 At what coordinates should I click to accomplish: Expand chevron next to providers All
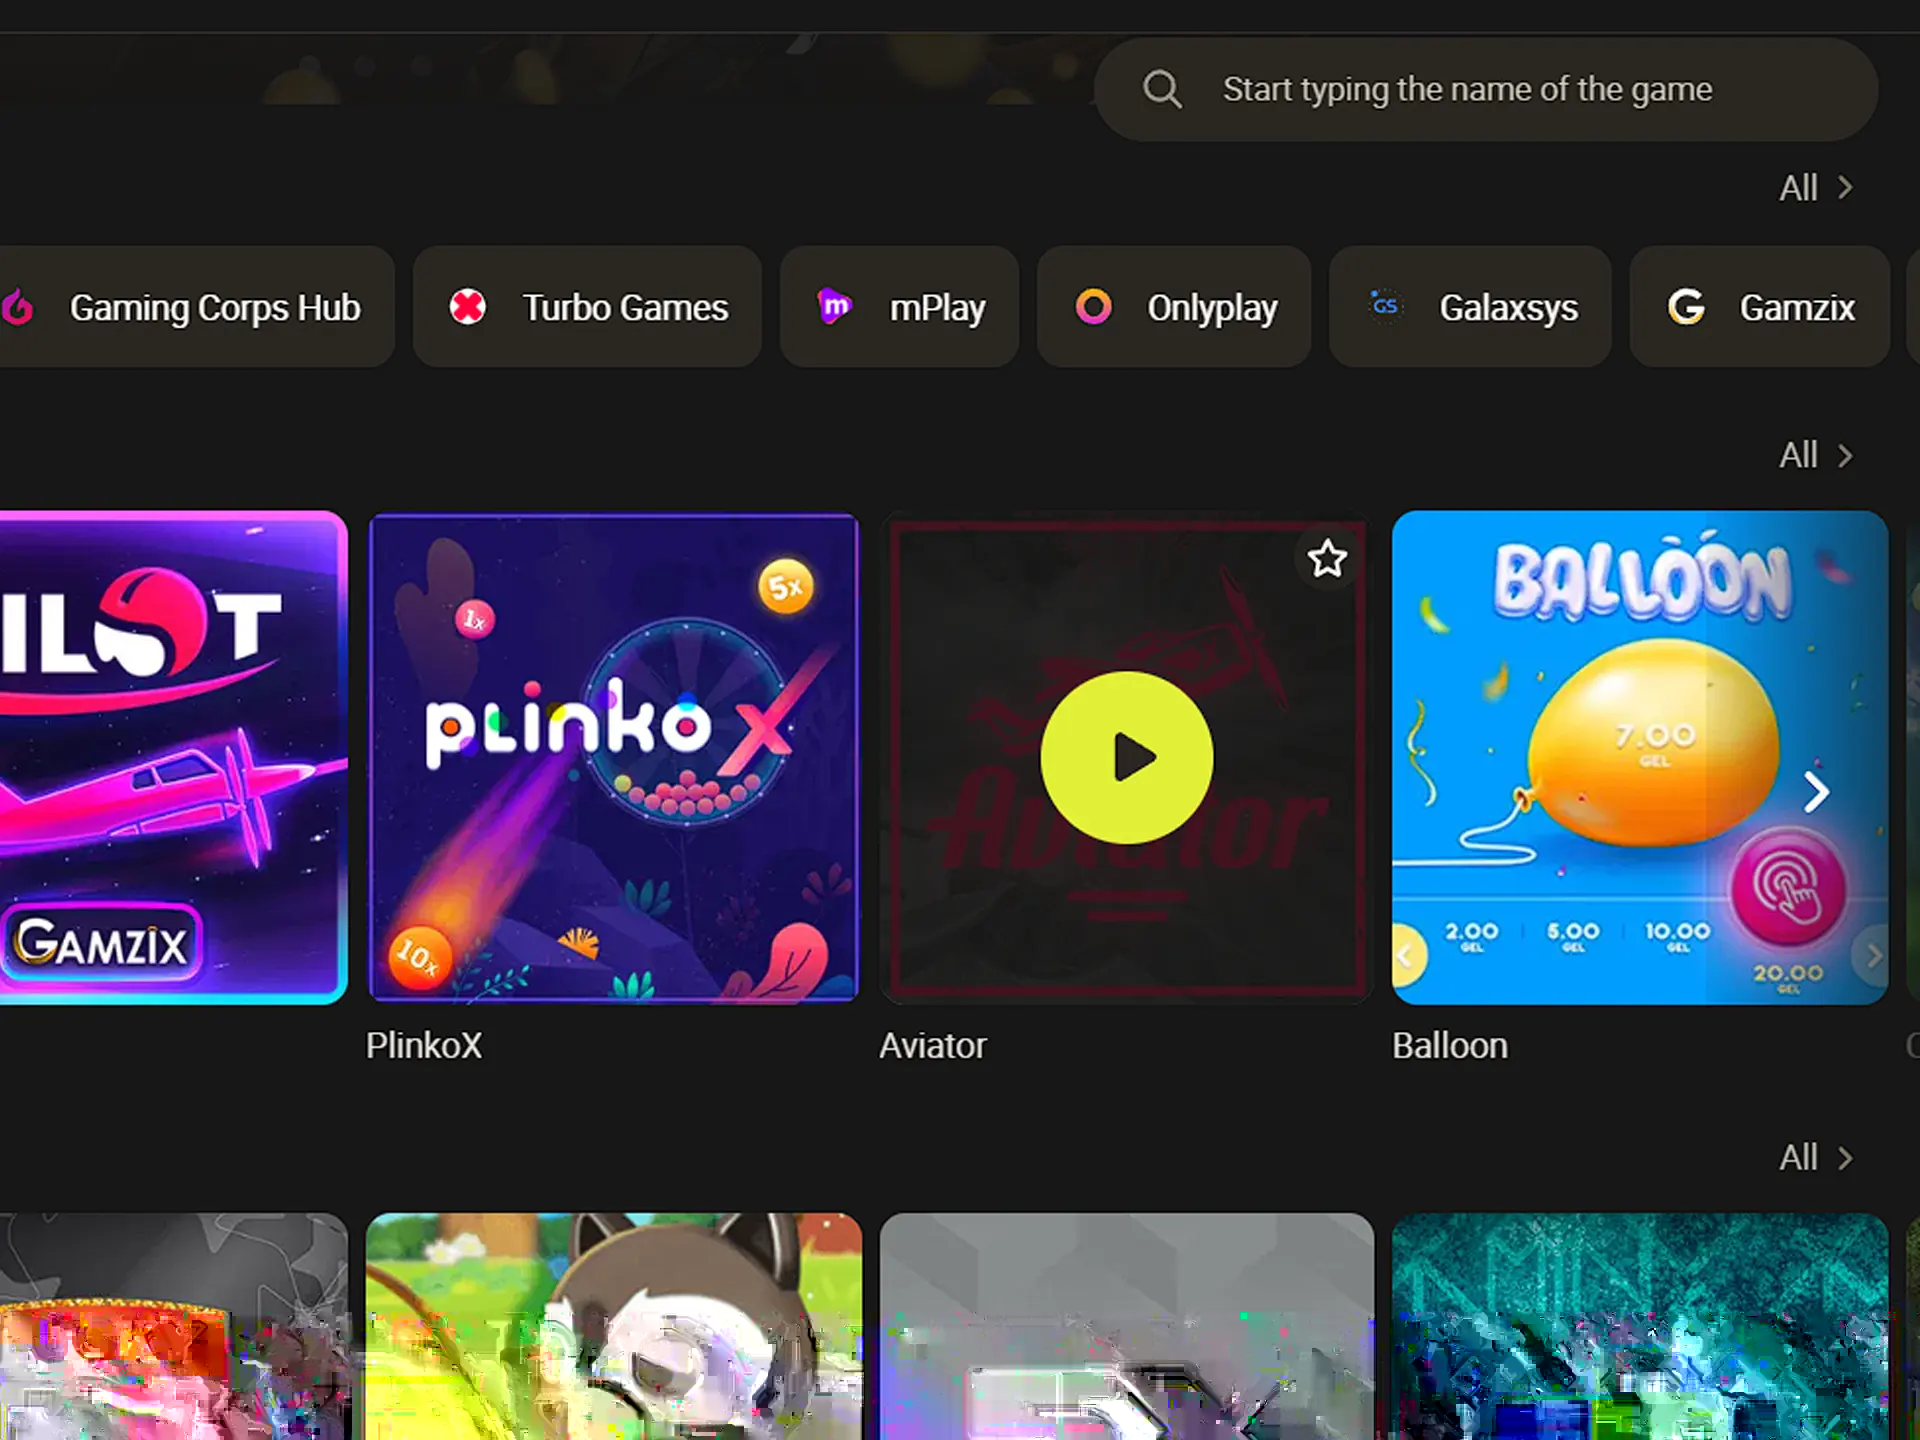tap(1846, 188)
